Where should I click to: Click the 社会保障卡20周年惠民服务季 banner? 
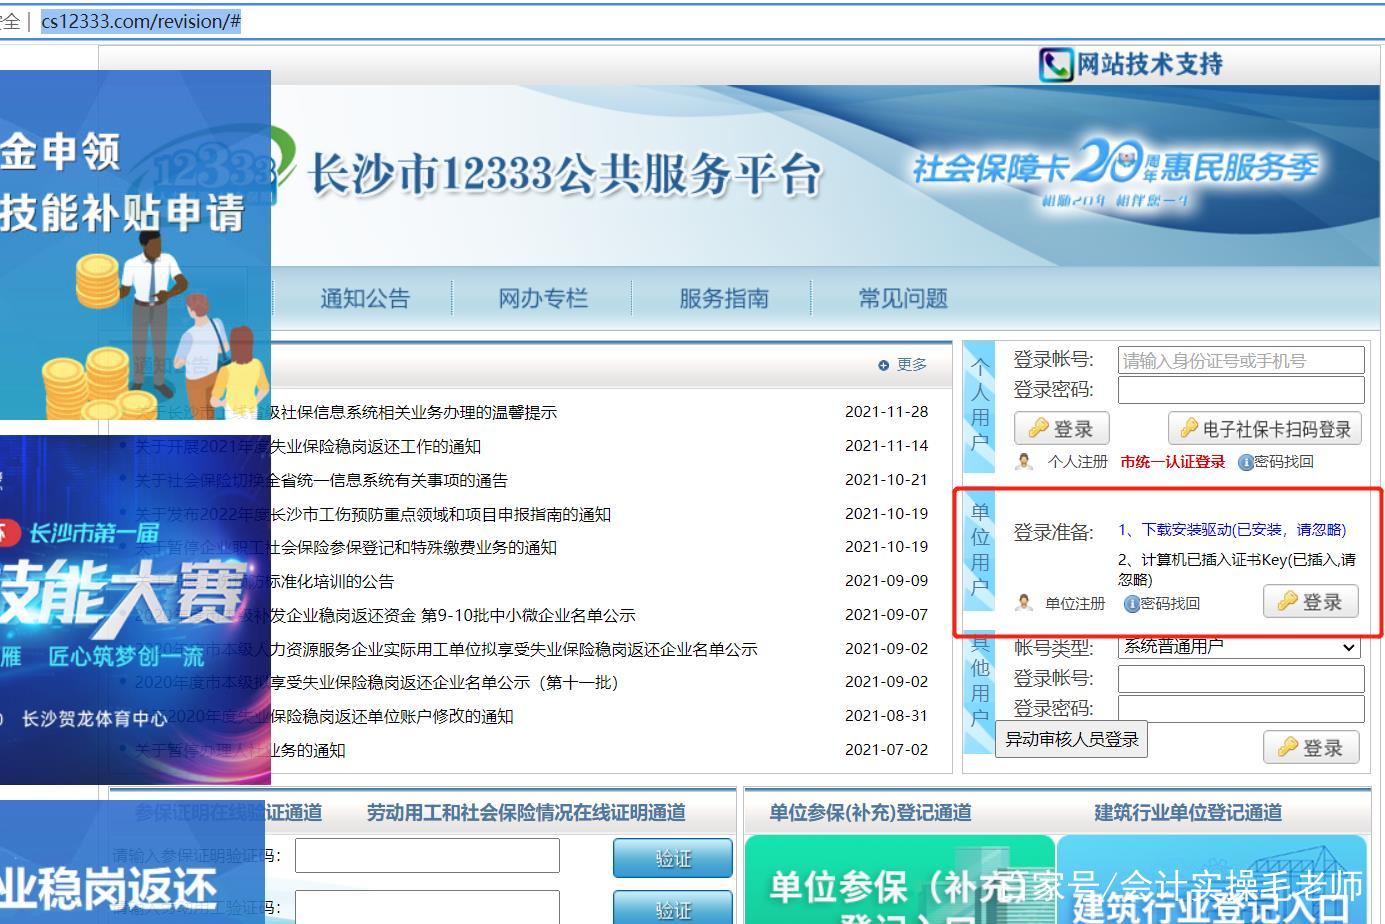pyautogui.click(x=1116, y=171)
